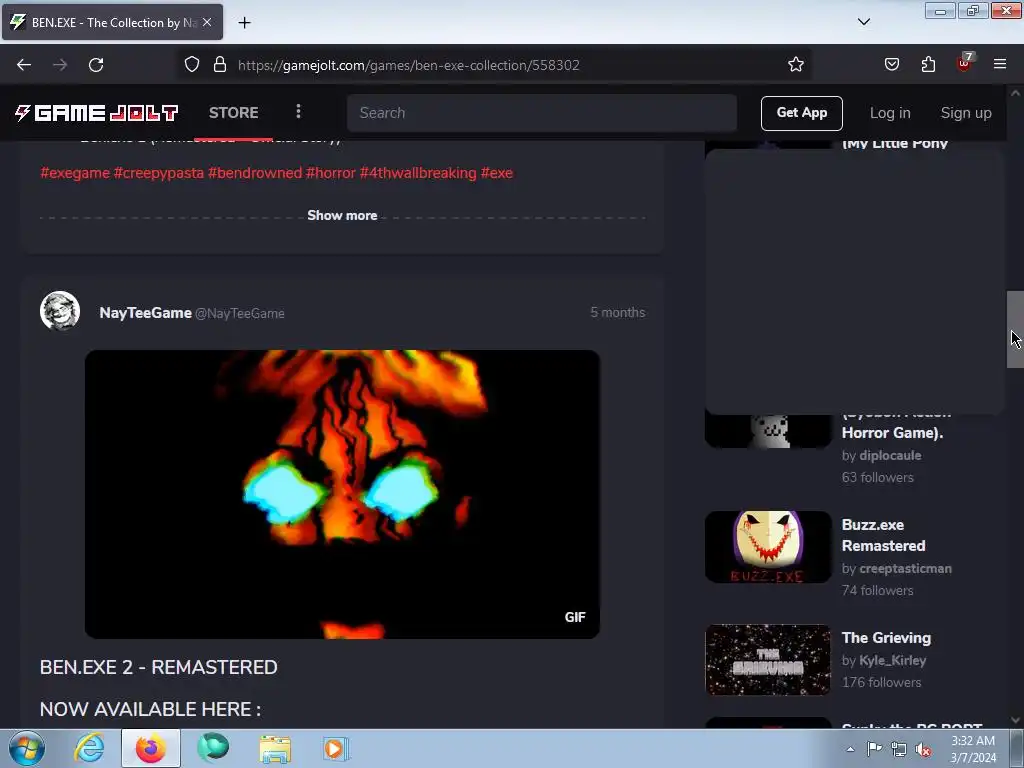Close the BEN.EXE tab
Image resolution: width=1024 pixels, height=768 pixels.
207,22
